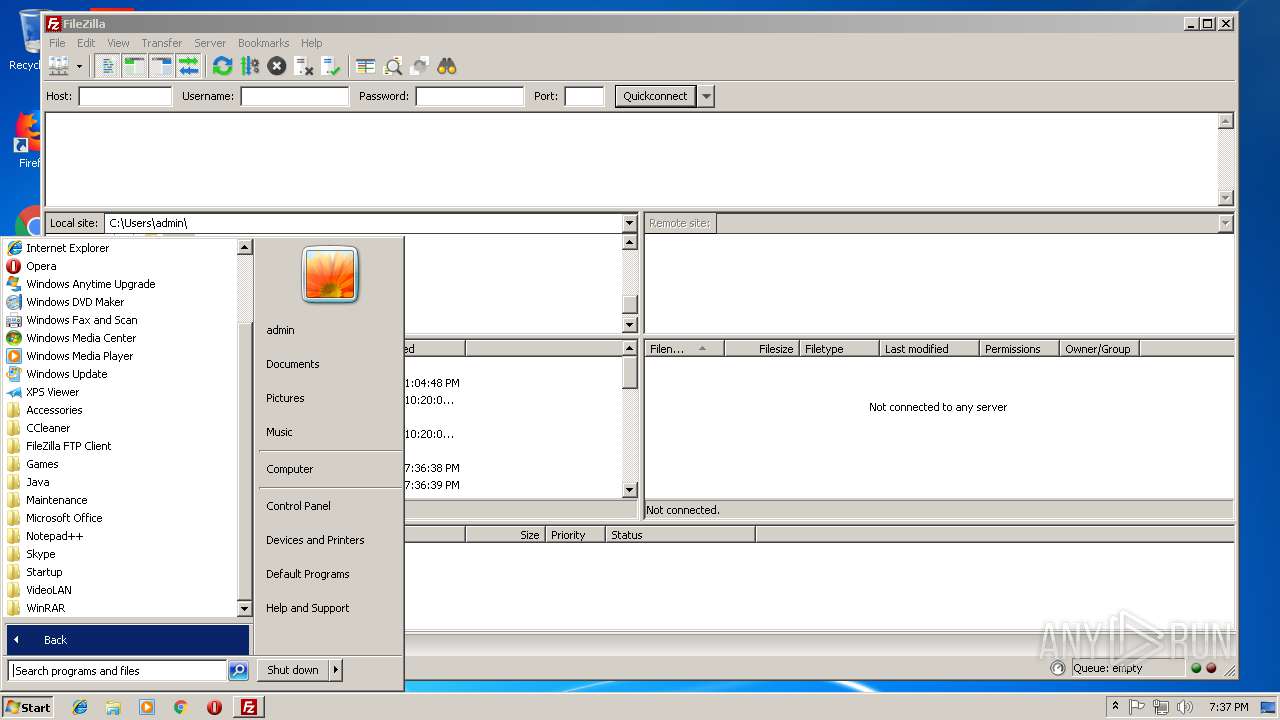Click the admin user picture thumbnail
1280x720 pixels.
coord(330,274)
